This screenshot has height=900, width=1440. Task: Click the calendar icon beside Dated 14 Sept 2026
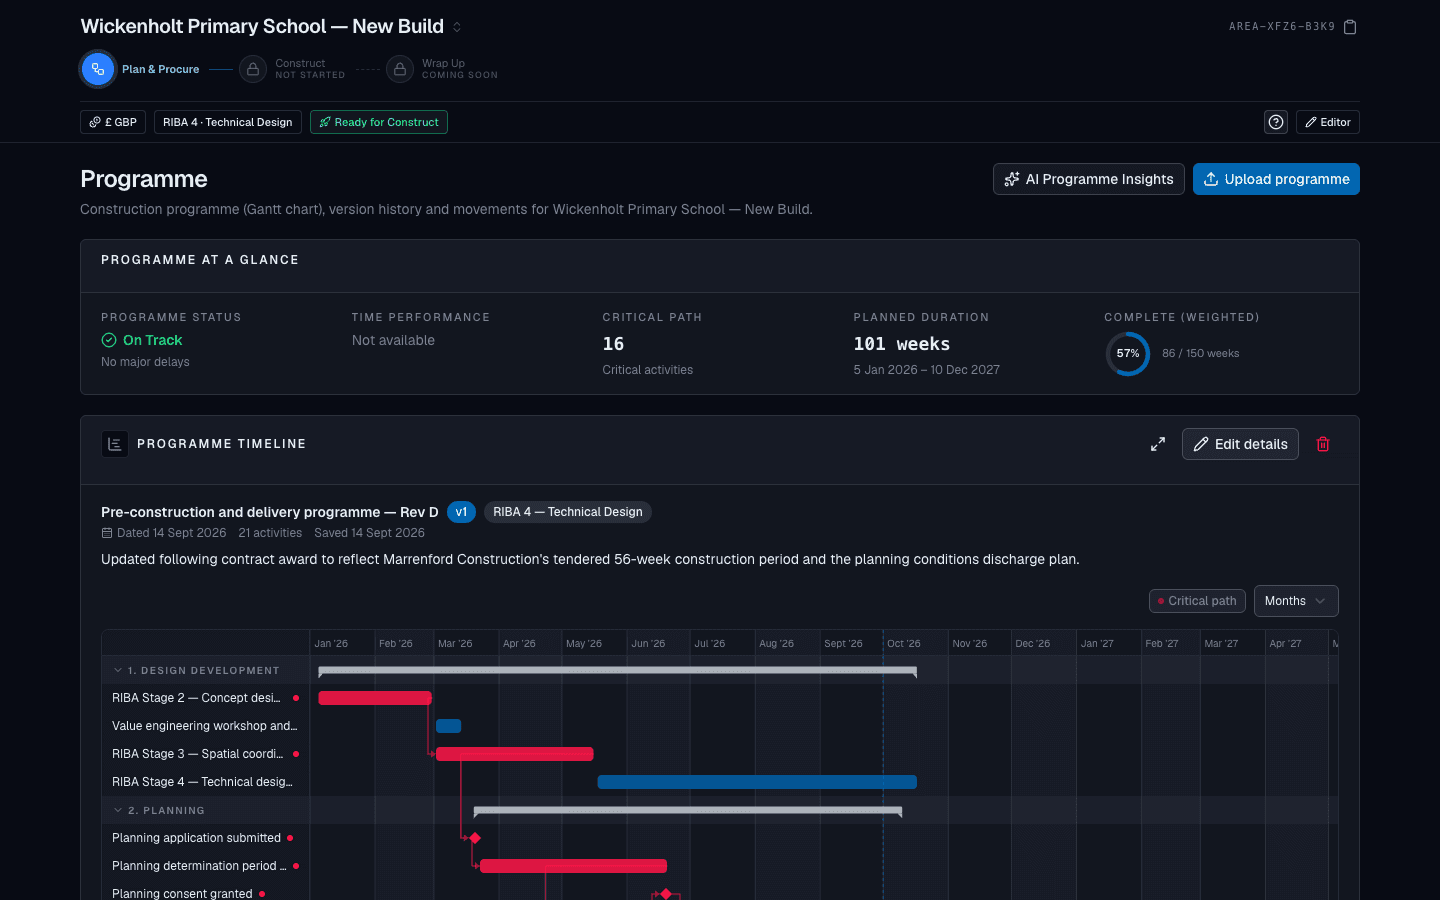tap(107, 533)
